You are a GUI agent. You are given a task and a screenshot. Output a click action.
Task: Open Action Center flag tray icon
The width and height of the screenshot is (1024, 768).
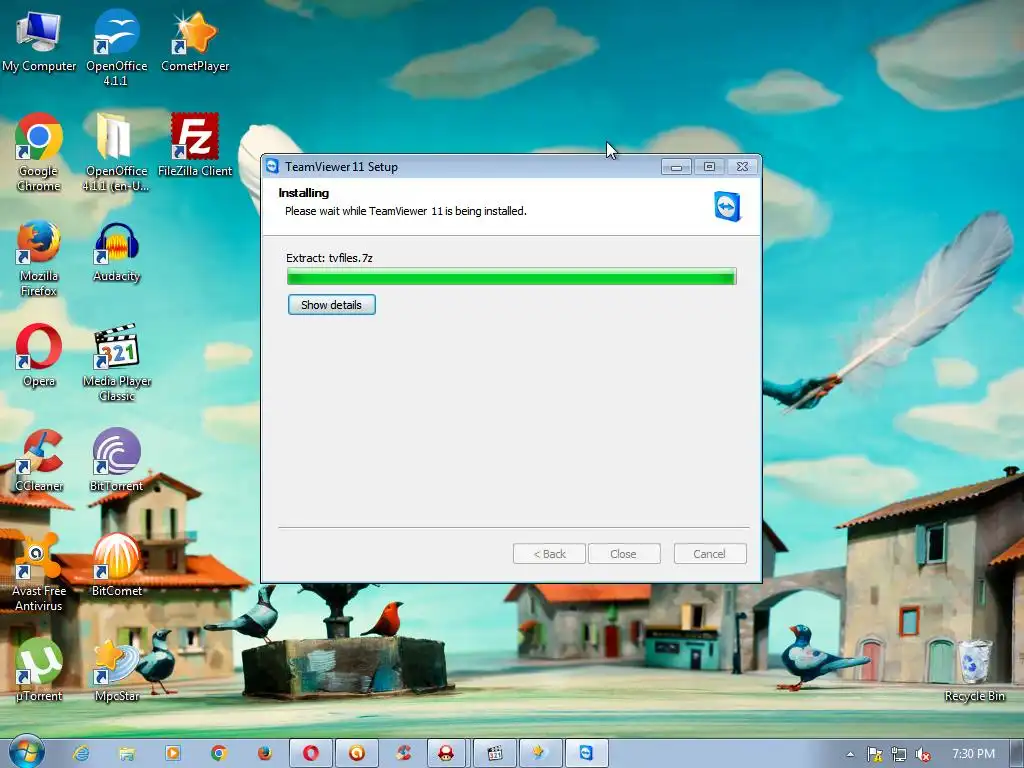point(874,754)
